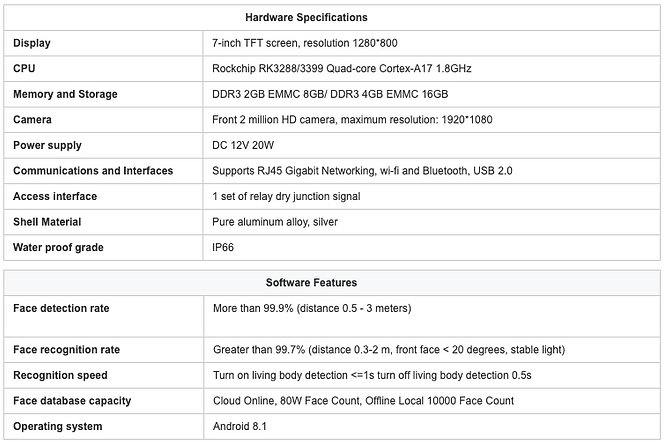
Task: Click the IP66 waterproof grade value
Action: point(225,247)
